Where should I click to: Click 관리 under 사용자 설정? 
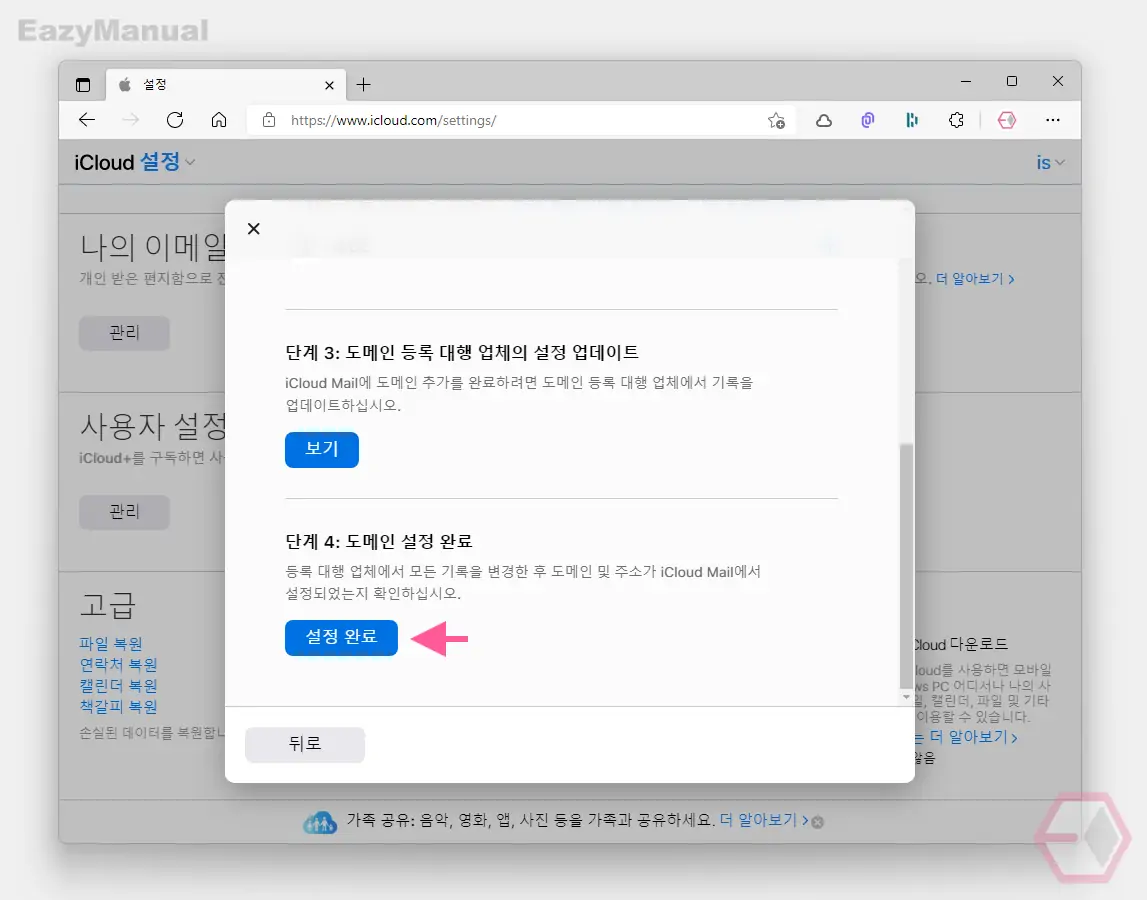[x=124, y=511]
